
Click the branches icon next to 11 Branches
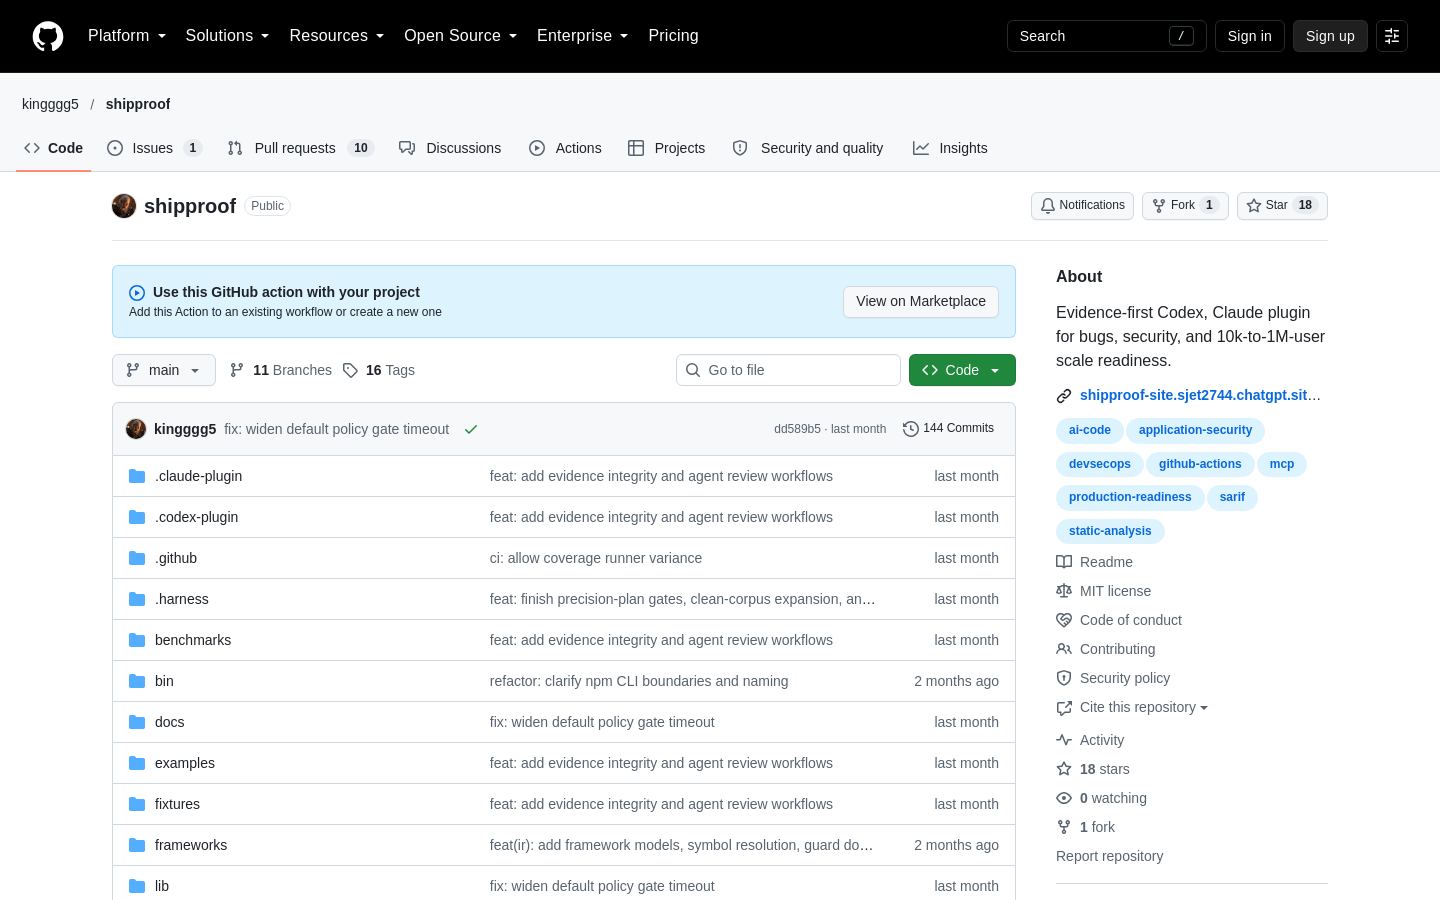click(x=237, y=370)
